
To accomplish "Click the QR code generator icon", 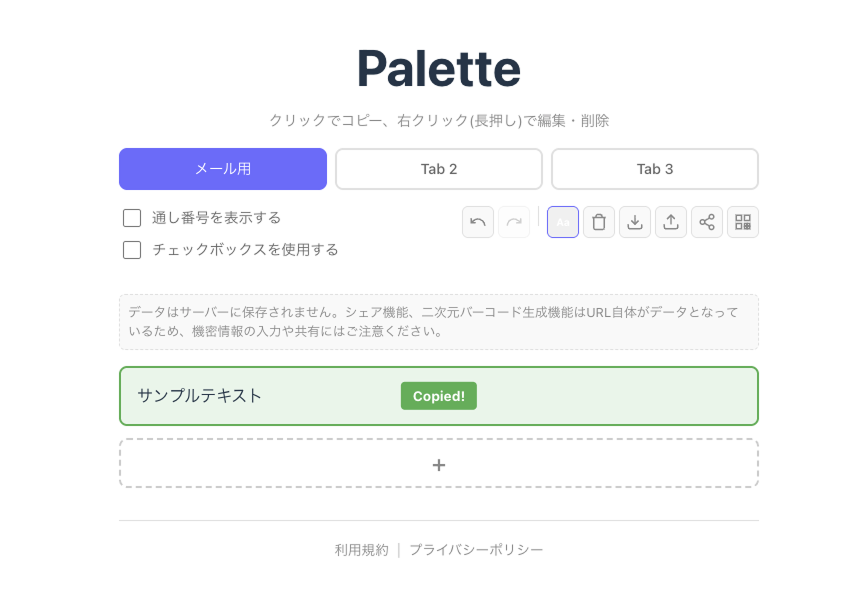I will click(742, 222).
